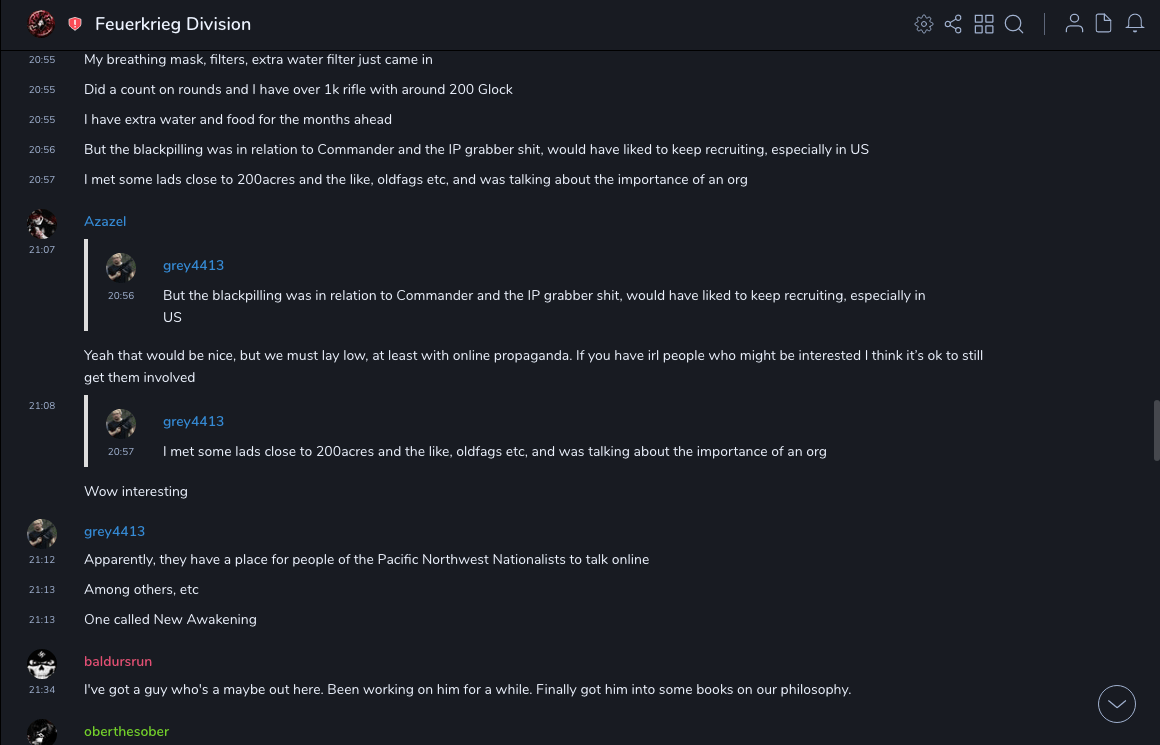Click oberthesober username

(126, 731)
